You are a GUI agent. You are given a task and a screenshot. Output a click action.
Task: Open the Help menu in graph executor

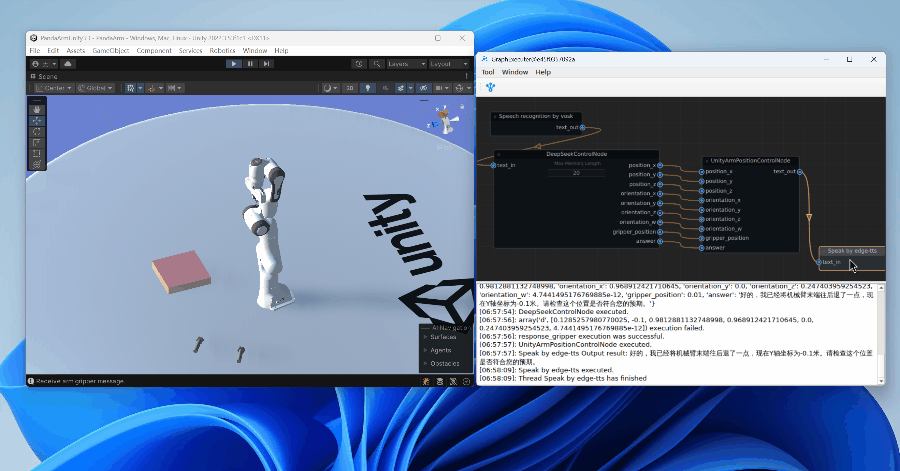(x=543, y=72)
